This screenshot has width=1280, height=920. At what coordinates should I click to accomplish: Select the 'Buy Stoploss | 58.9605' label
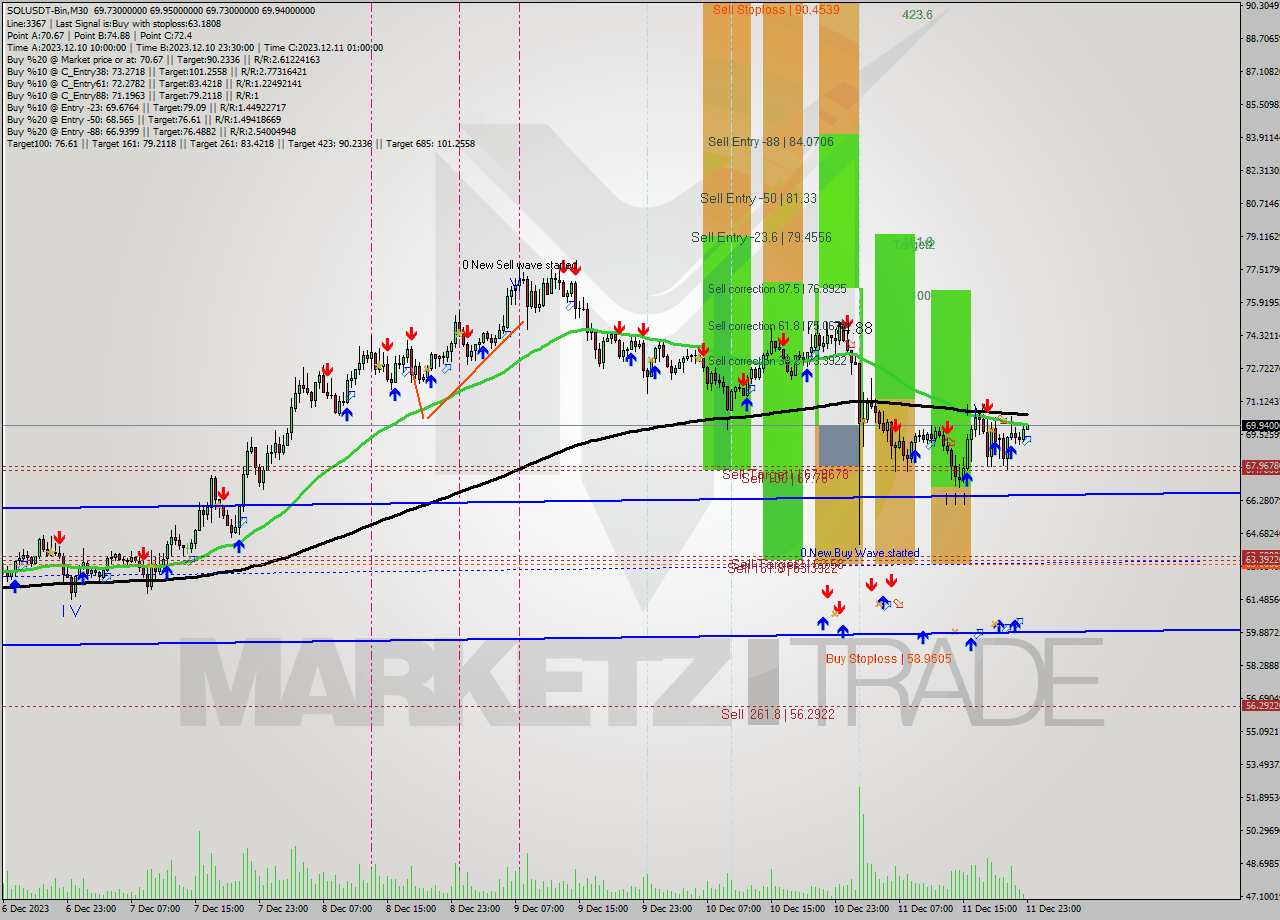[888, 659]
